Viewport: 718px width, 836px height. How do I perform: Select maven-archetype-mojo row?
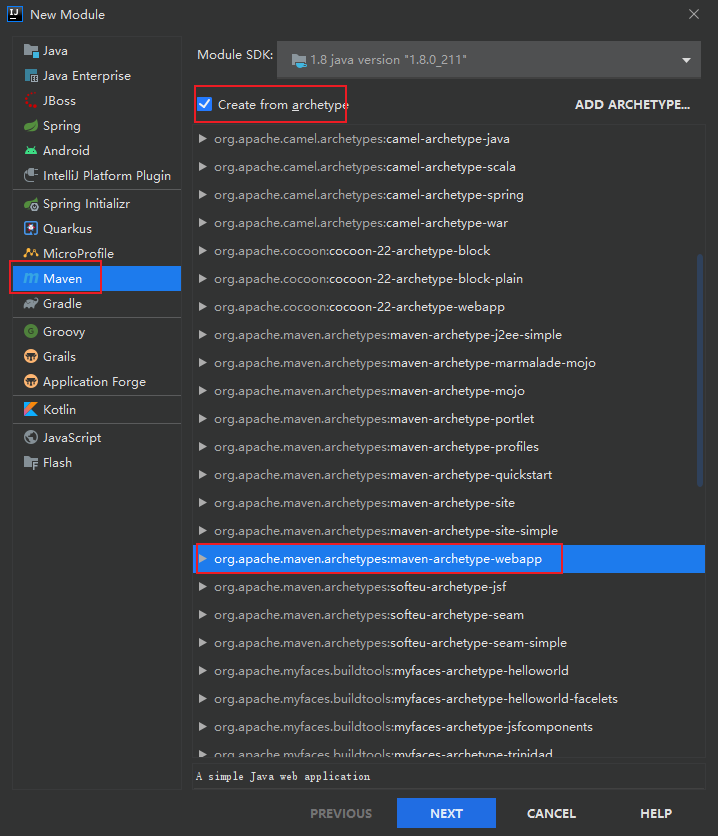pos(449,391)
